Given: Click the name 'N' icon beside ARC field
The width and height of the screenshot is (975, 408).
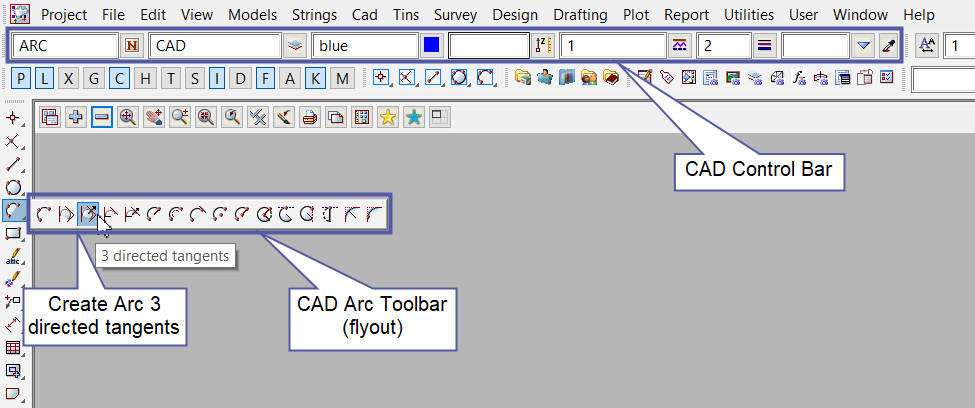Looking at the screenshot, I should pos(133,45).
